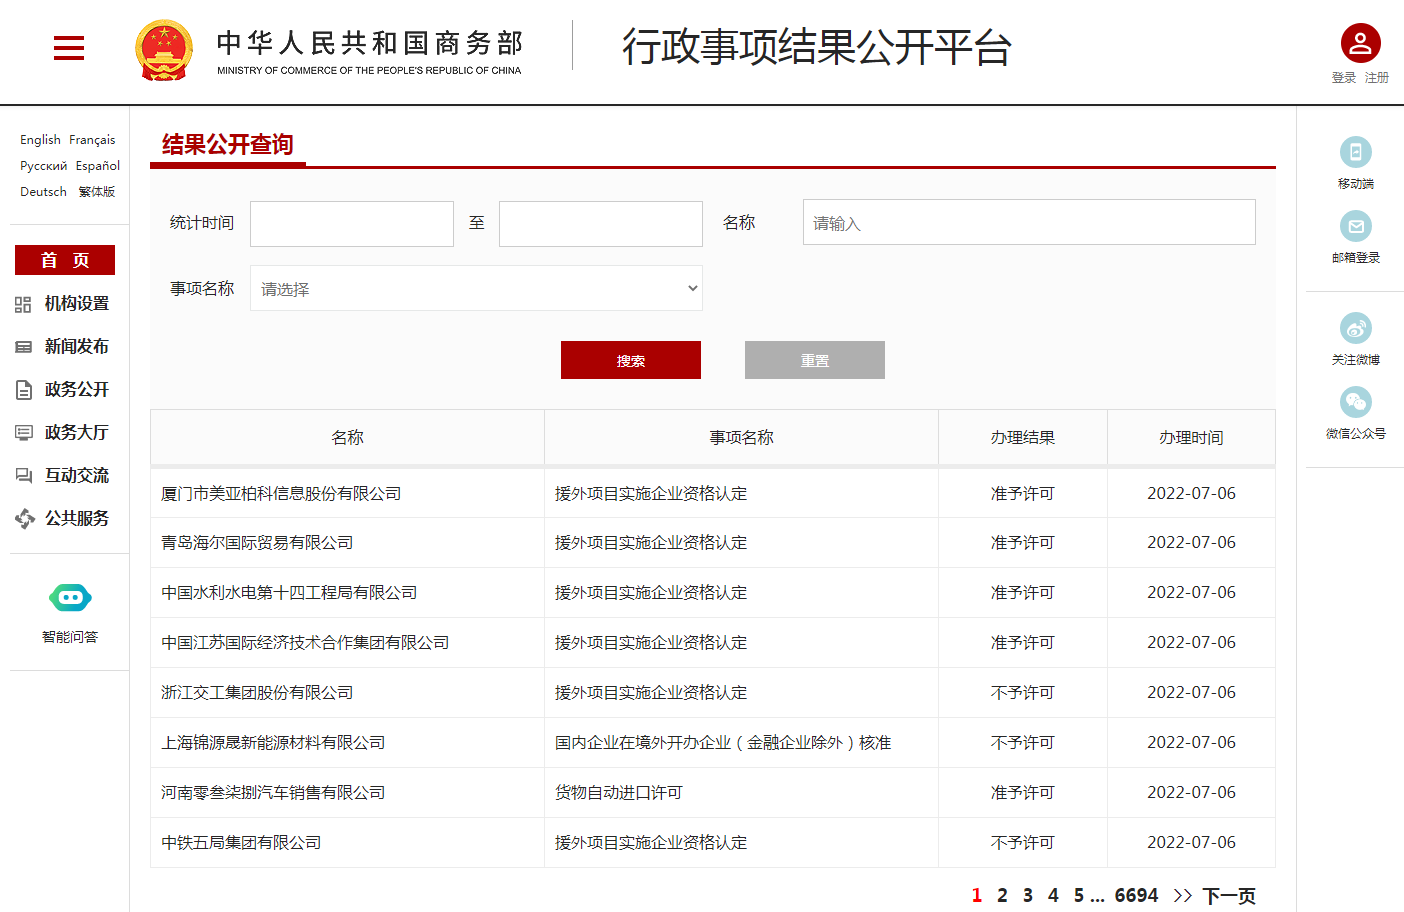Focus the 统计时间 start date field
This screenshot has height=912, width=1404.
point(352,224)
